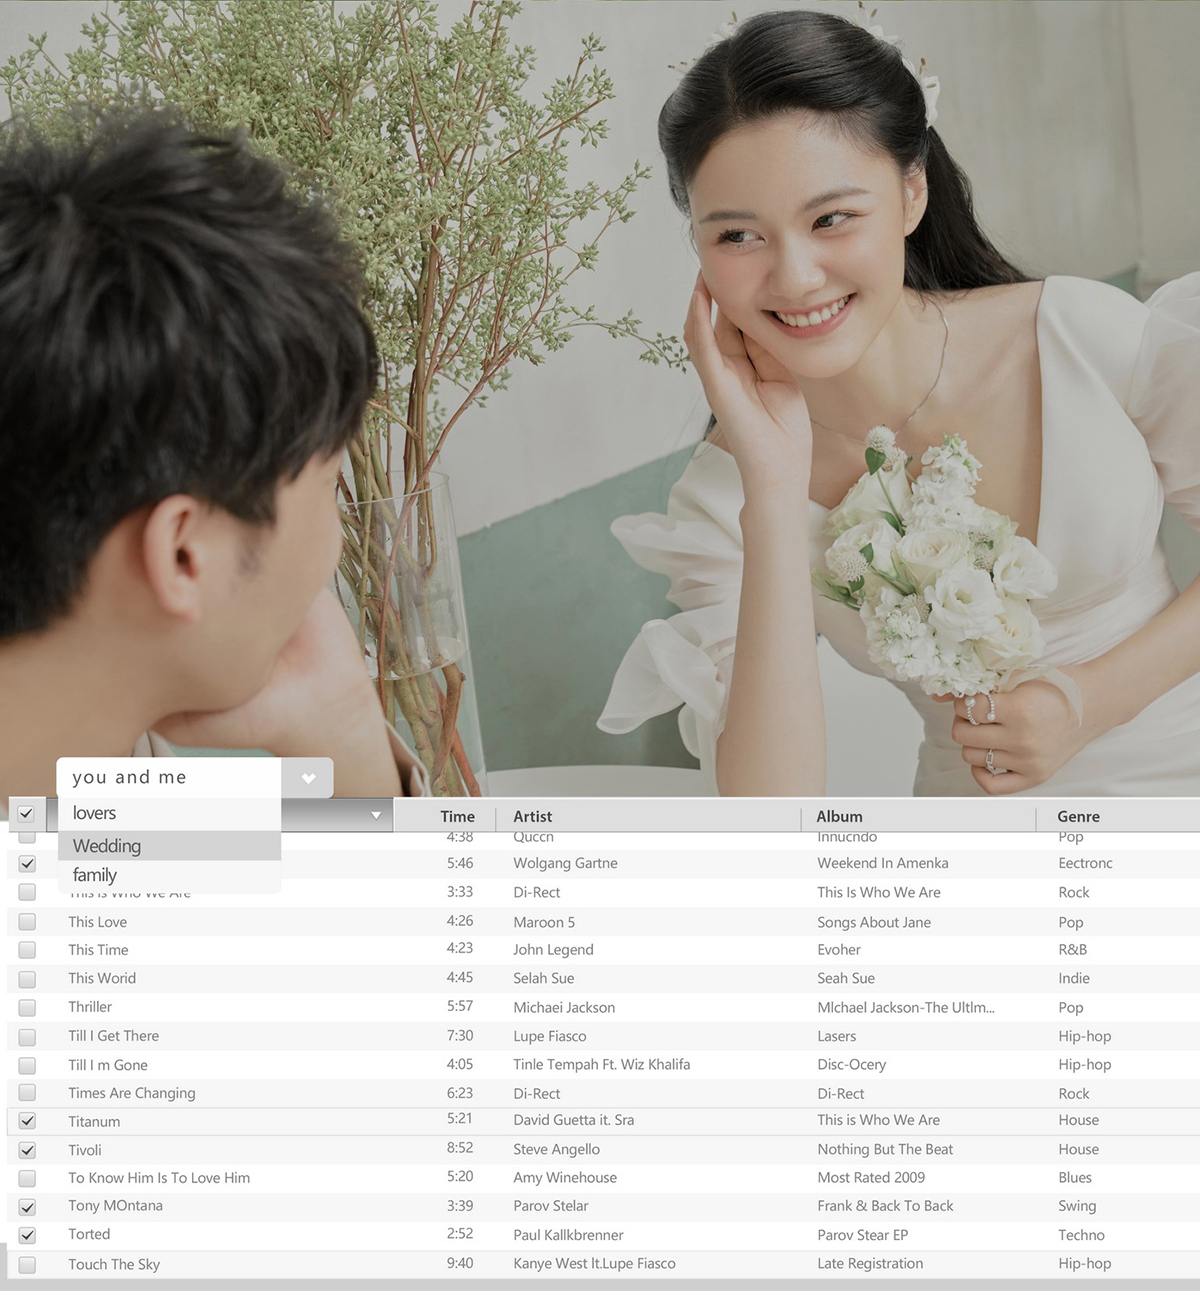The height and width of the screenshot is (1310, 1200).
Task: Click artist 'John Legend'
Action: (553, 950)
